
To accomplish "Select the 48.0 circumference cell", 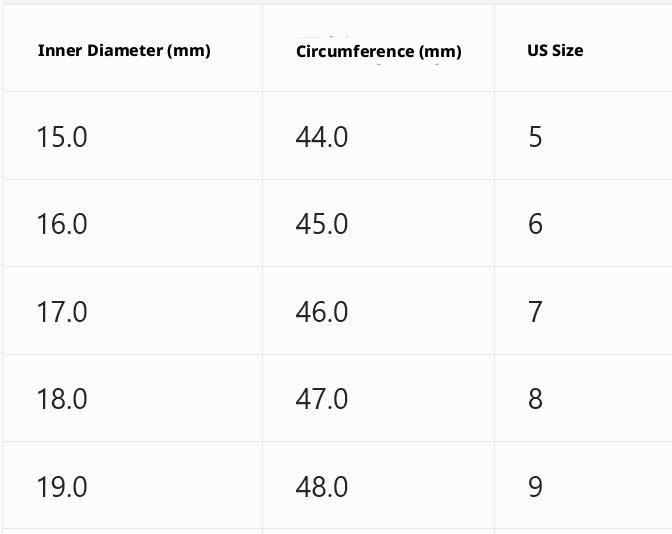I will [x=322, y=486].
